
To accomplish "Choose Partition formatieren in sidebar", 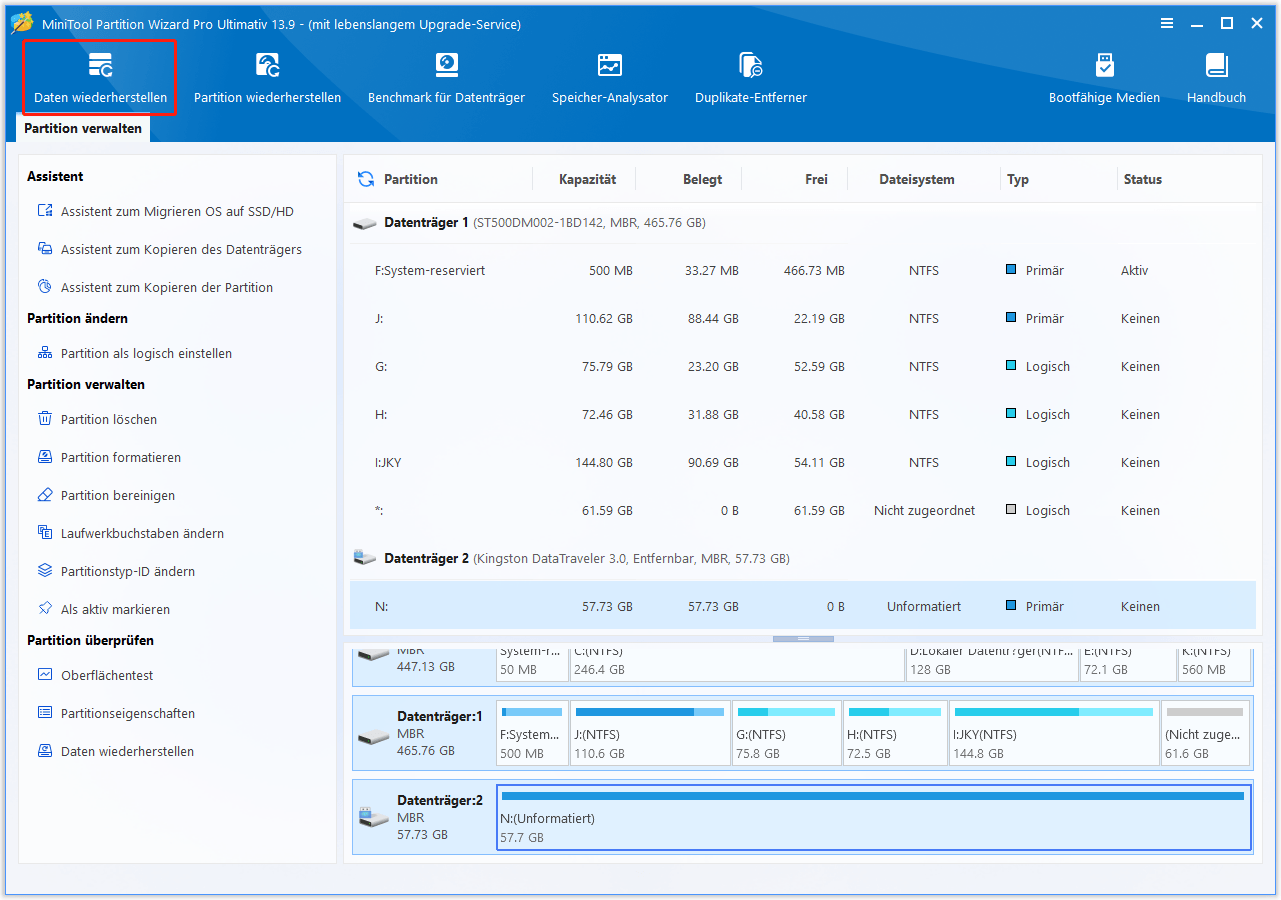I will tap(109, 458).
